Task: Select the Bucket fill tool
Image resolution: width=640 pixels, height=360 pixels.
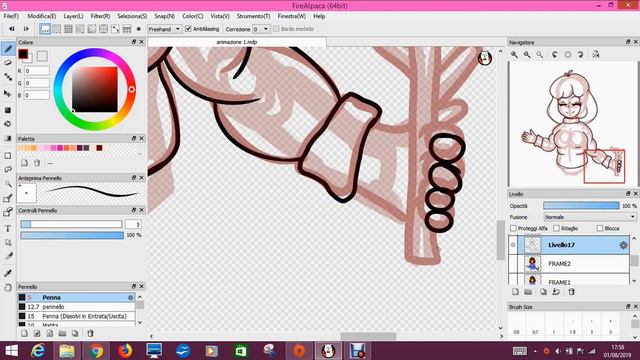Action: click(8, 124)
